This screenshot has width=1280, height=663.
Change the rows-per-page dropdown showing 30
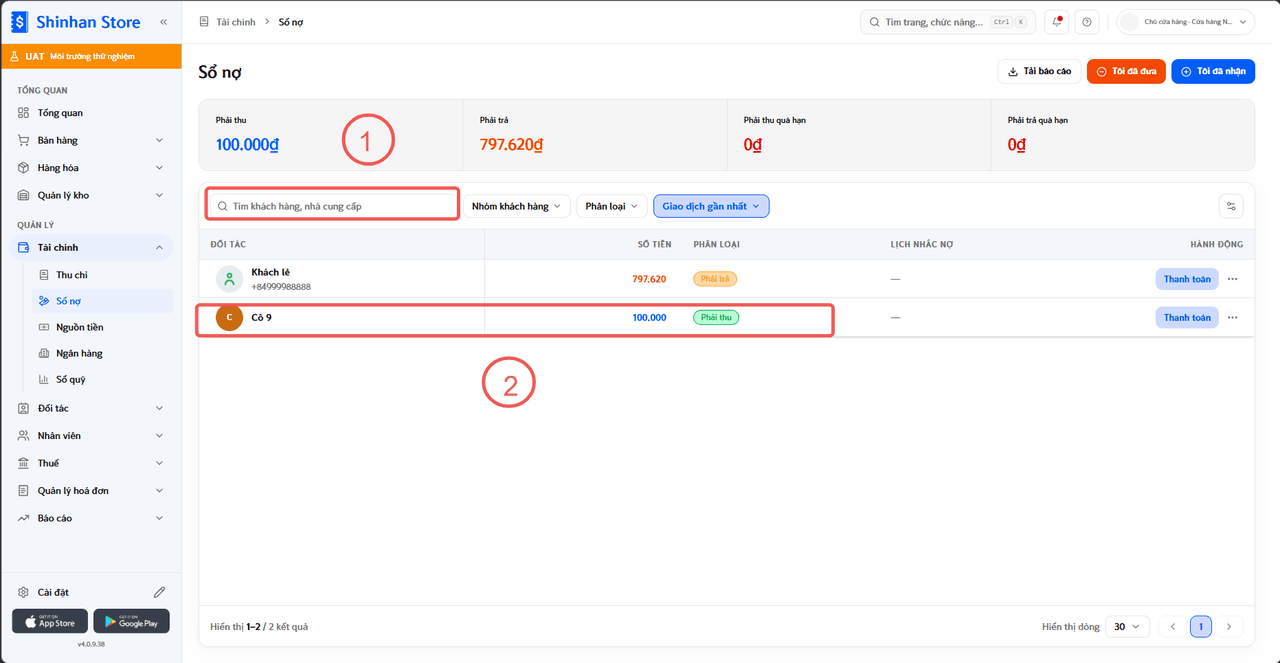(1127, 627)
